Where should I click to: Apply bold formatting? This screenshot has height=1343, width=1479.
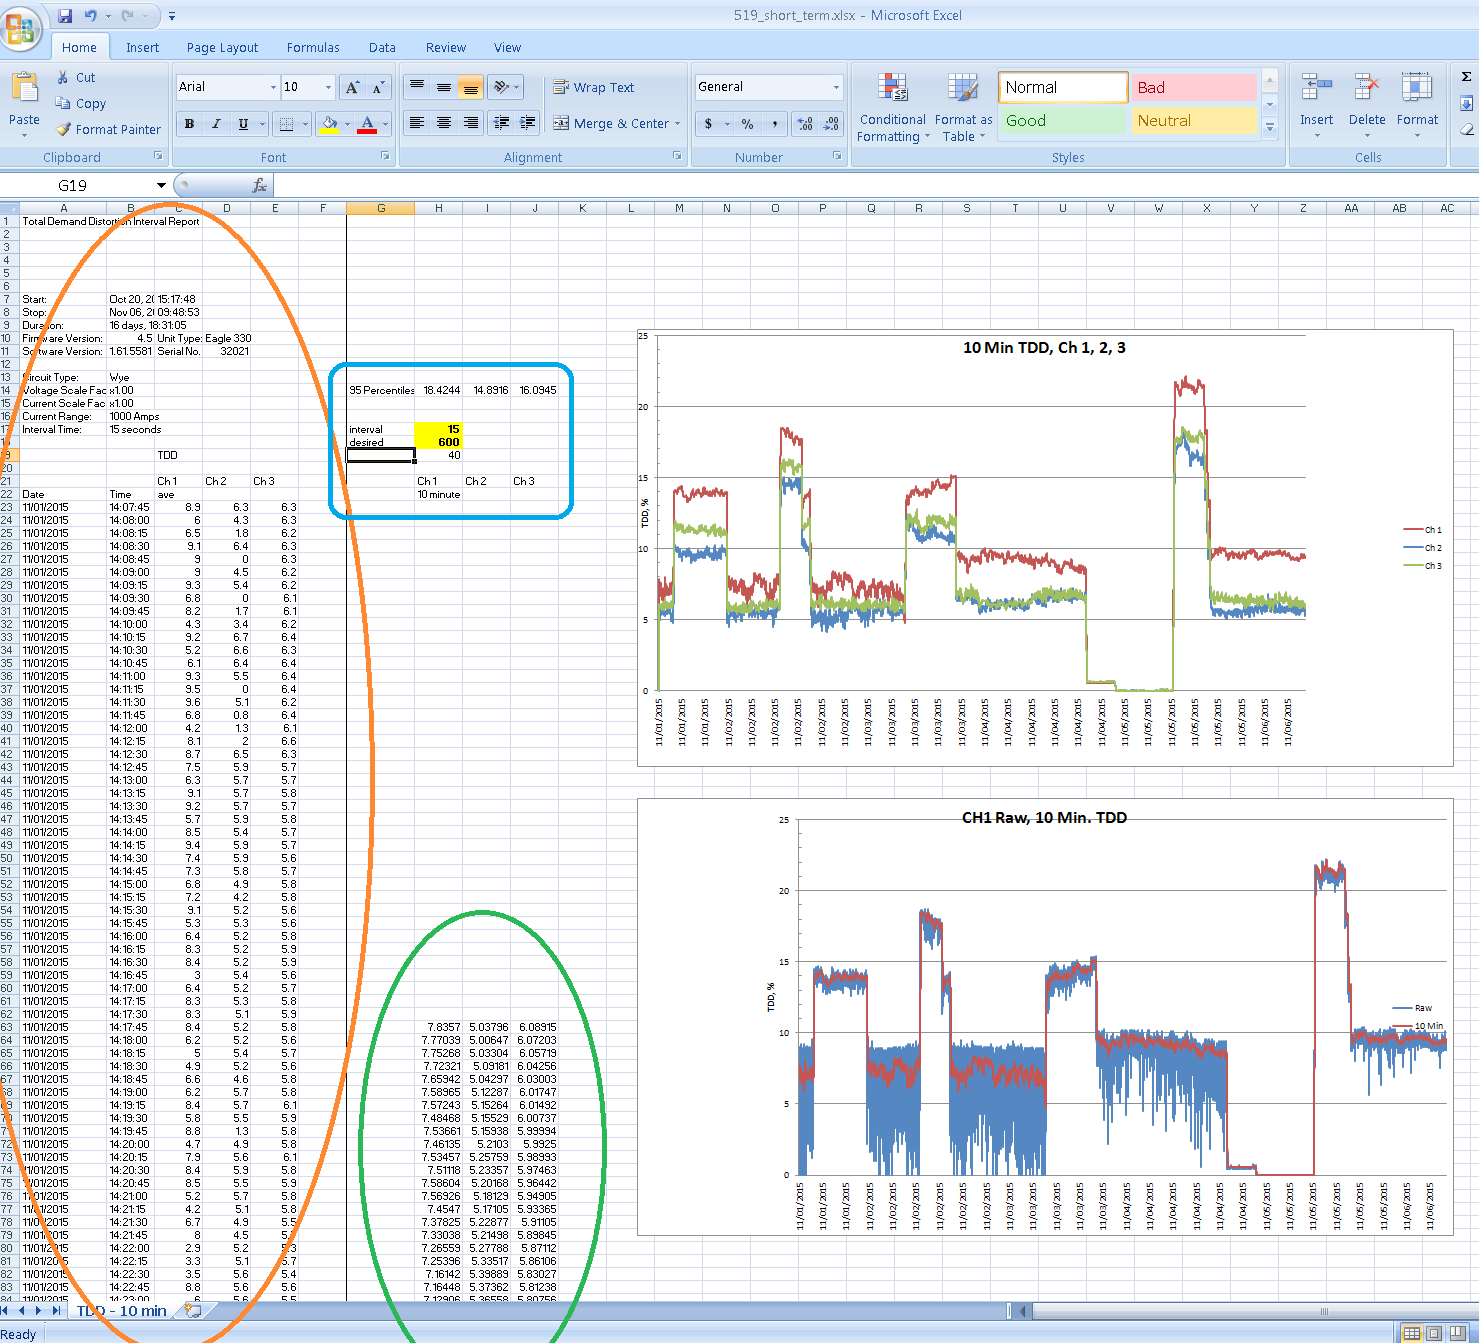coord(189,123)
